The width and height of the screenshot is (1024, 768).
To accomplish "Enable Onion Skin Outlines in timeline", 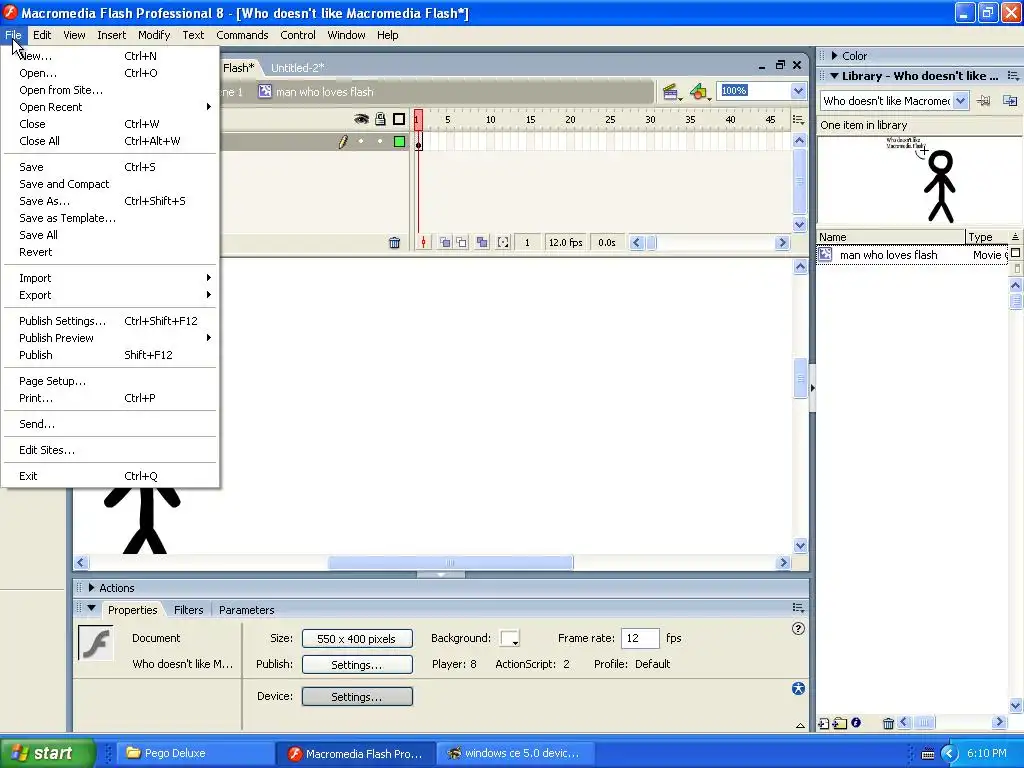I will coord(462,242).
